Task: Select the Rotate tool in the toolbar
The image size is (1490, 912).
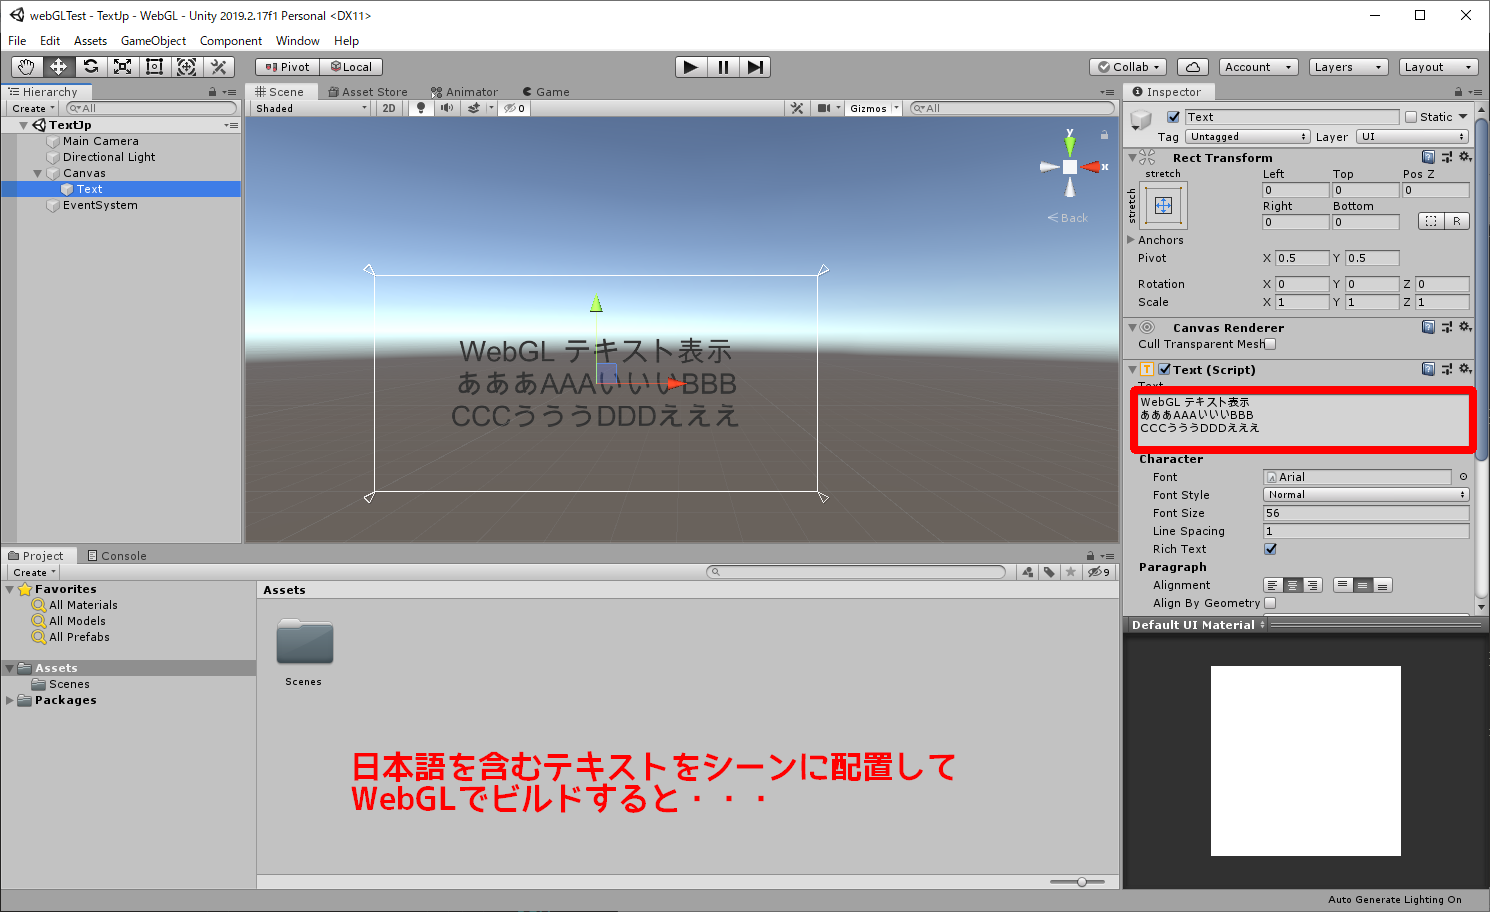Action: [x=91, y=67]
